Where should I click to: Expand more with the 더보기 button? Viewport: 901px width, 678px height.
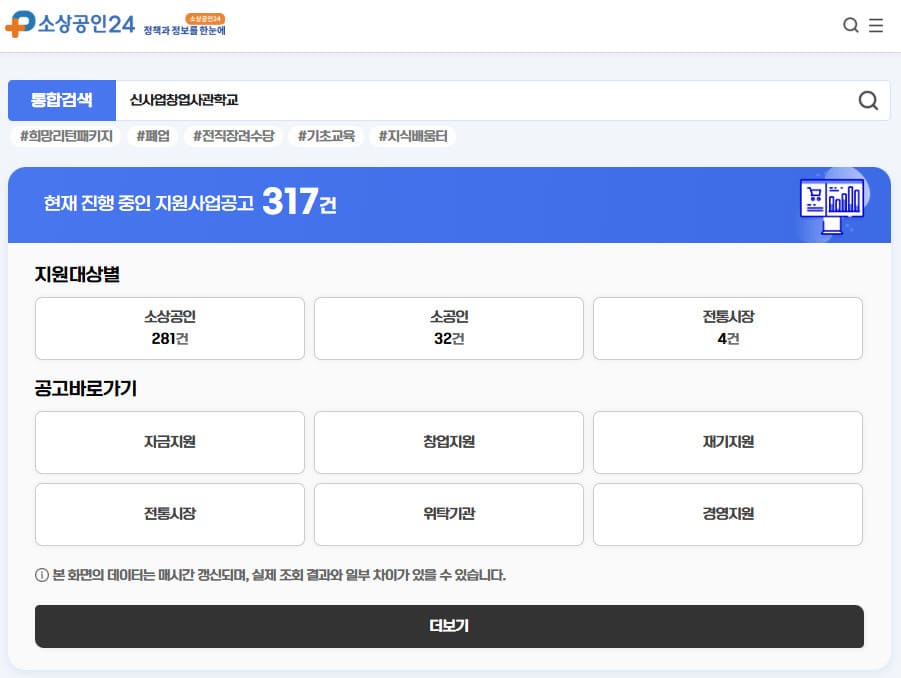(x=449, y=627)
